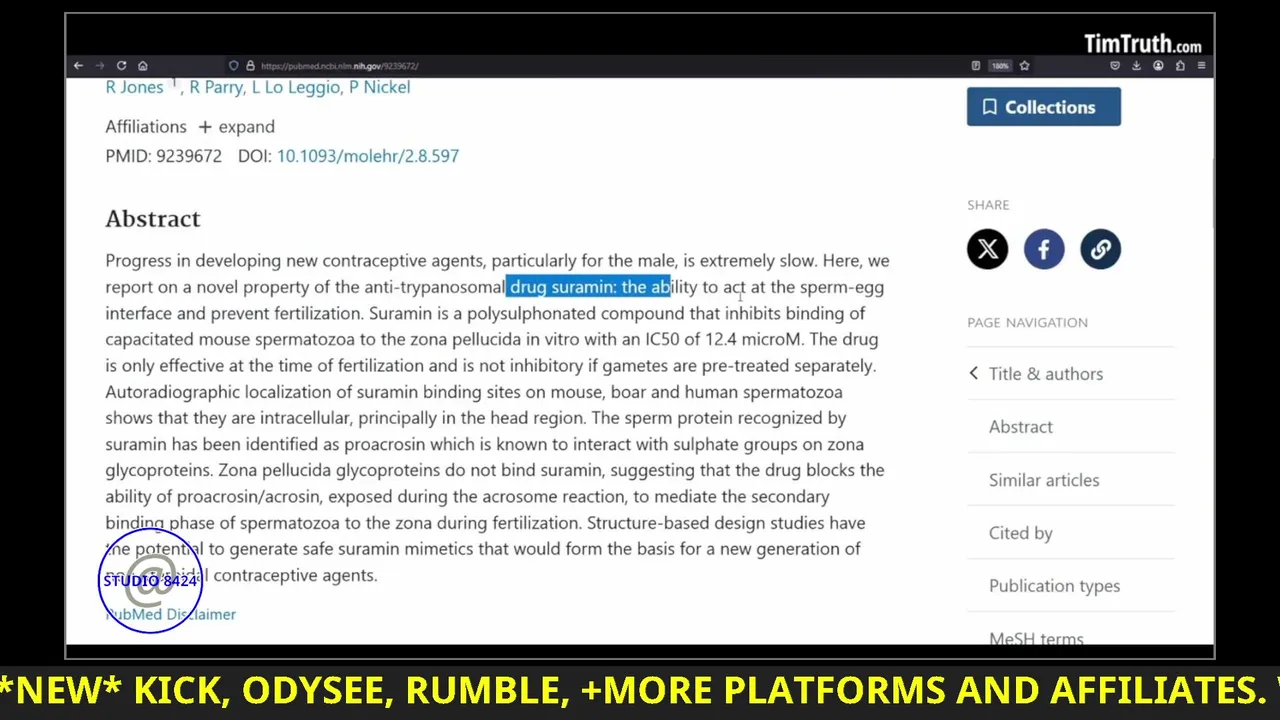1280x720 pixels.
Task: Open the Collections button
Action: click(x=1043, y=107)
